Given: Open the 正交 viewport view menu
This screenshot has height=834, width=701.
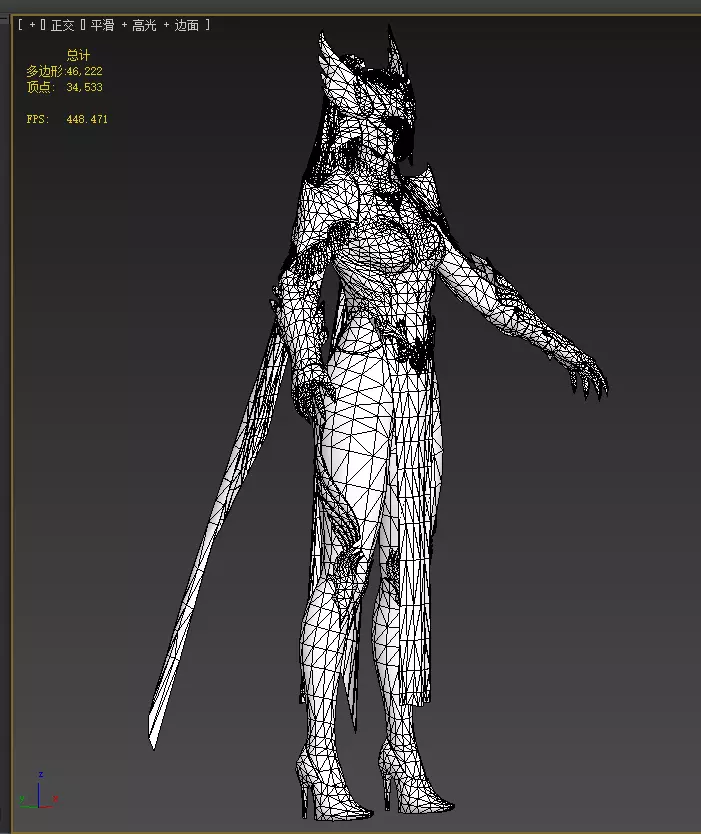Looking at the screenshot, I should [x=62, y=25].
